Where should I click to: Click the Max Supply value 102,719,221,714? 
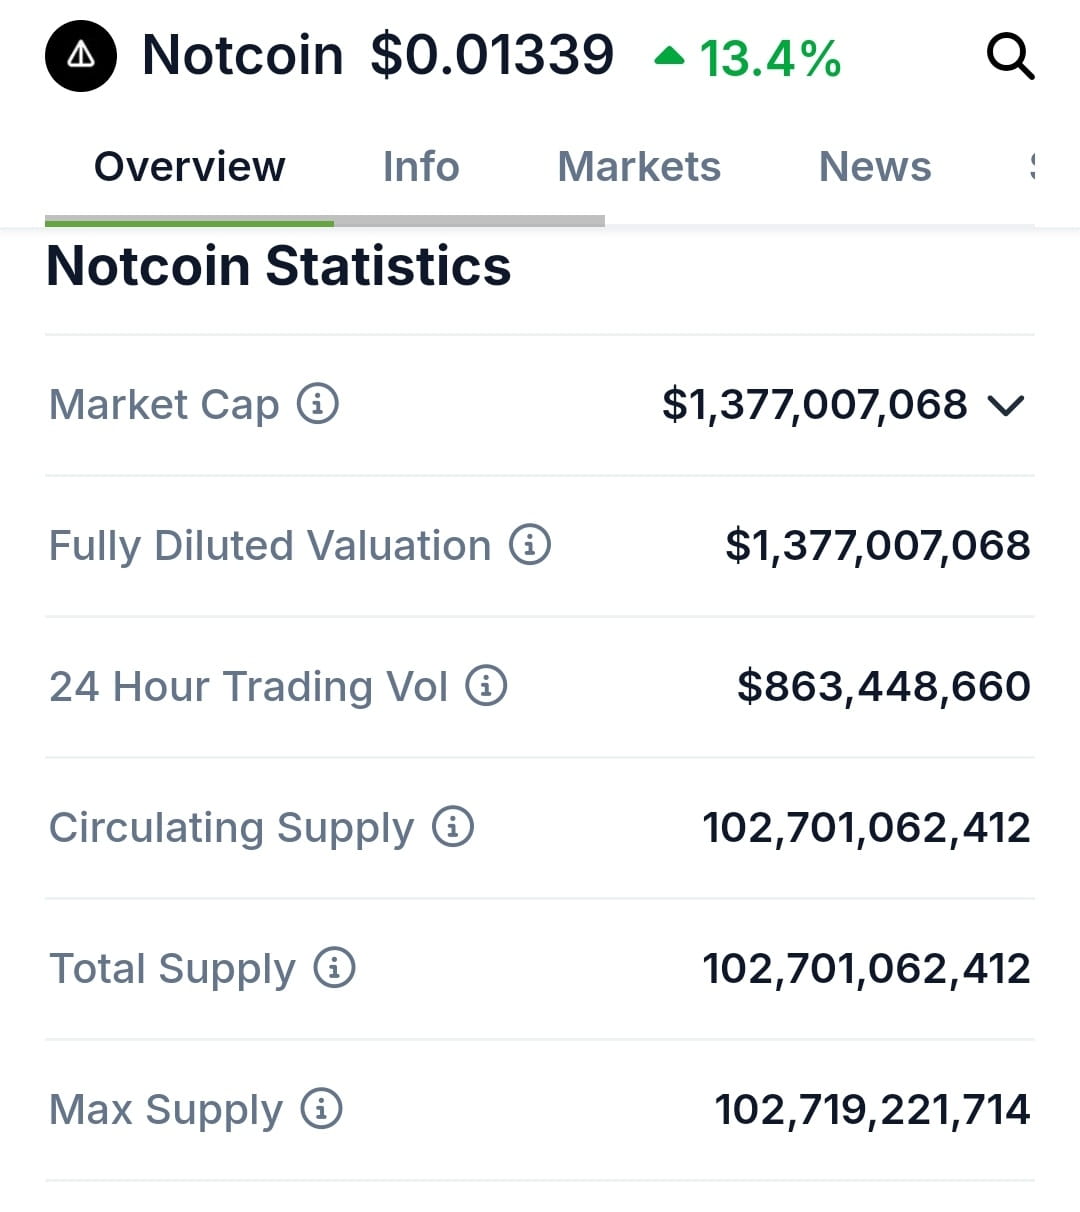[x=872, y=1110]
